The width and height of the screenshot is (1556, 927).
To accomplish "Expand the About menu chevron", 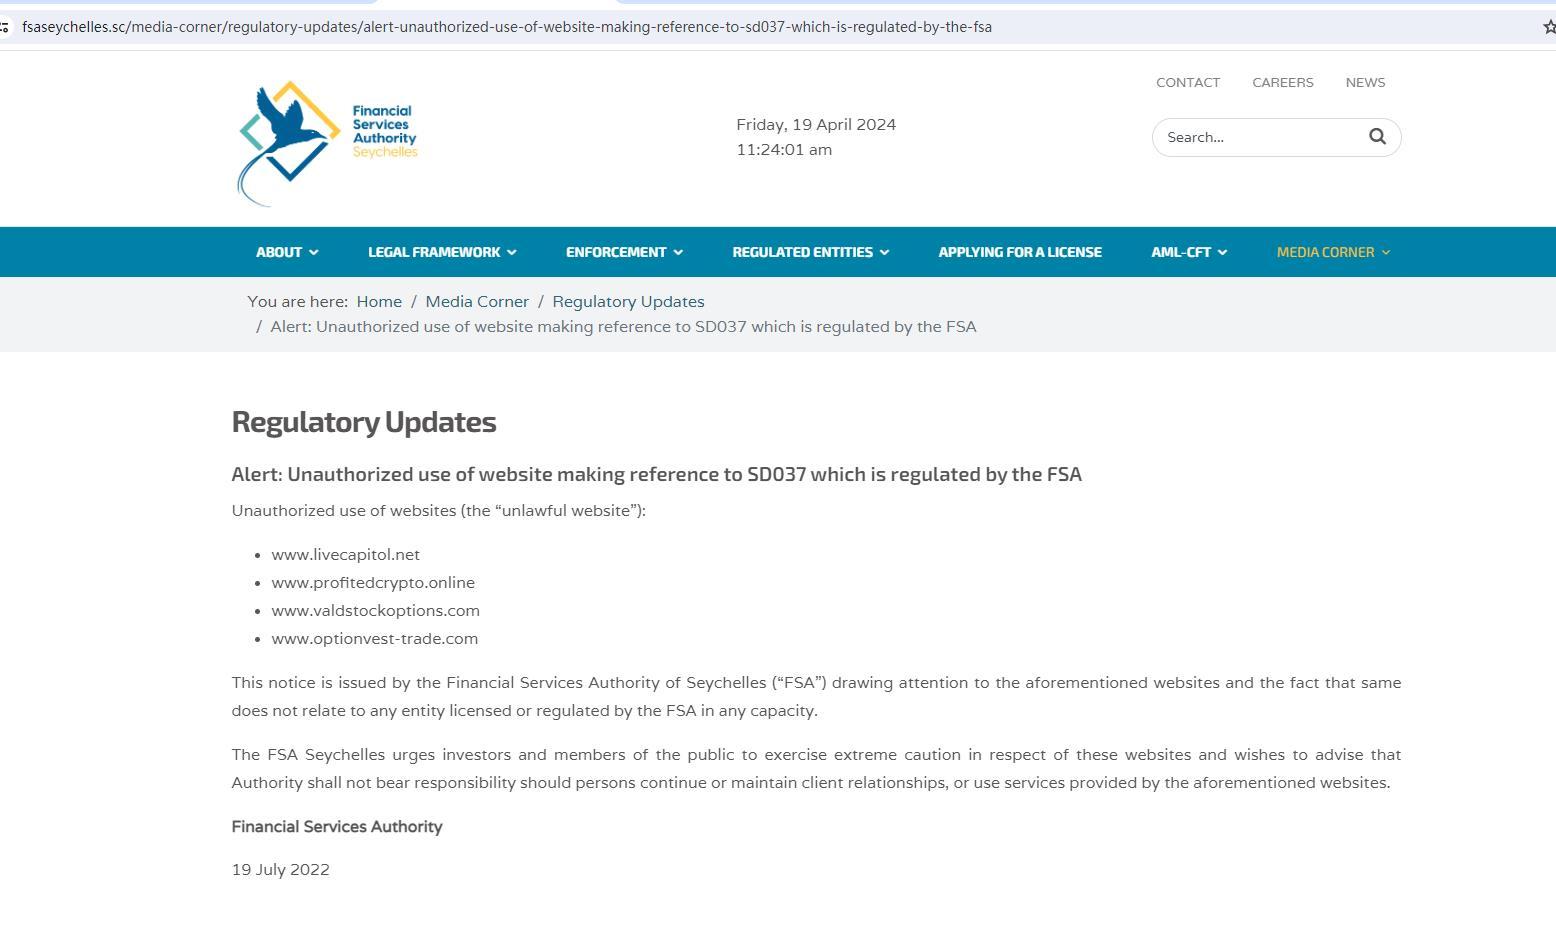I will 313,253.
